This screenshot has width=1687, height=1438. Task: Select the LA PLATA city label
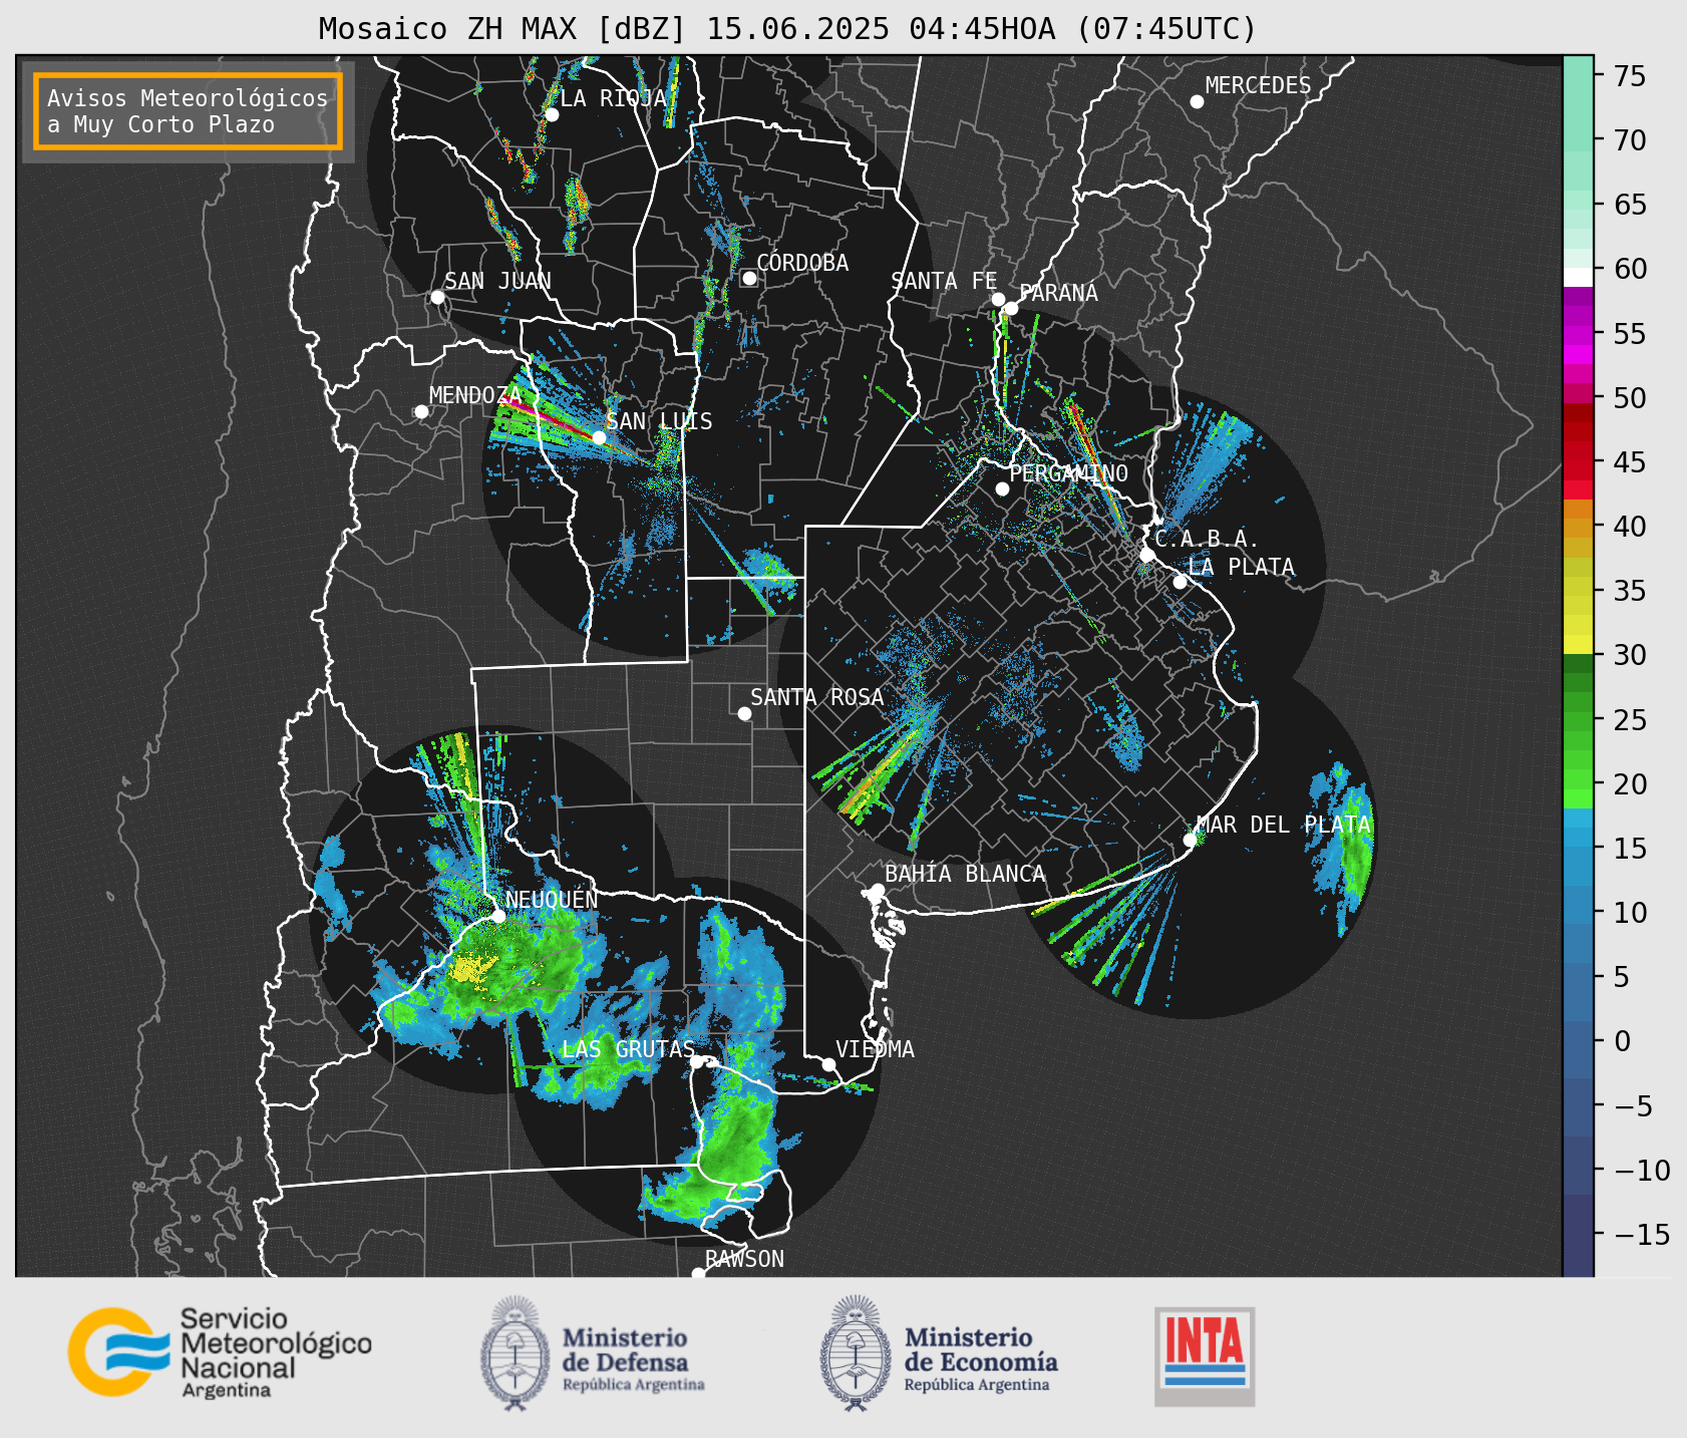tap(1241, 567)
